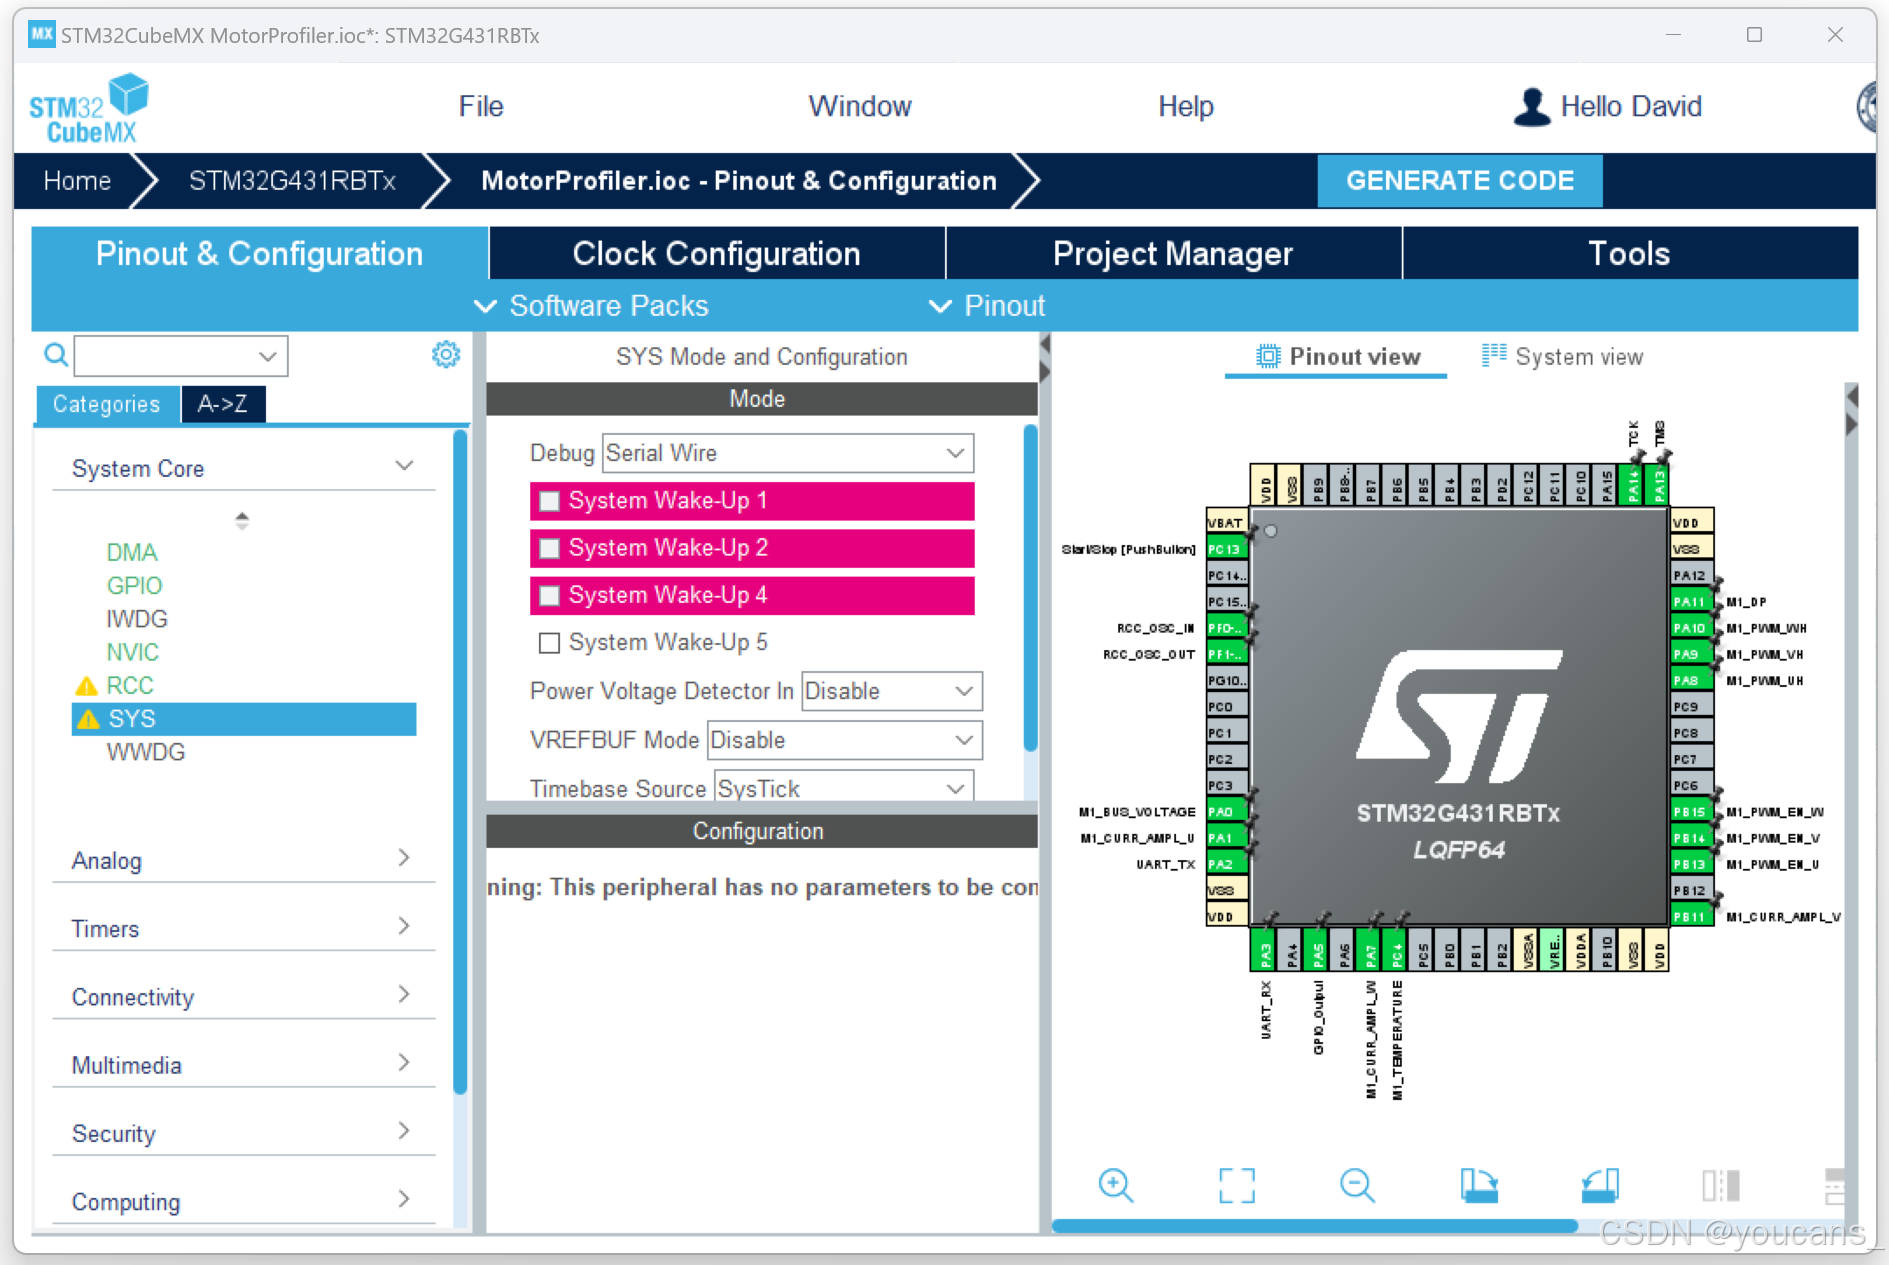Select the PA2 pin on the chip

pos(1227,864)
